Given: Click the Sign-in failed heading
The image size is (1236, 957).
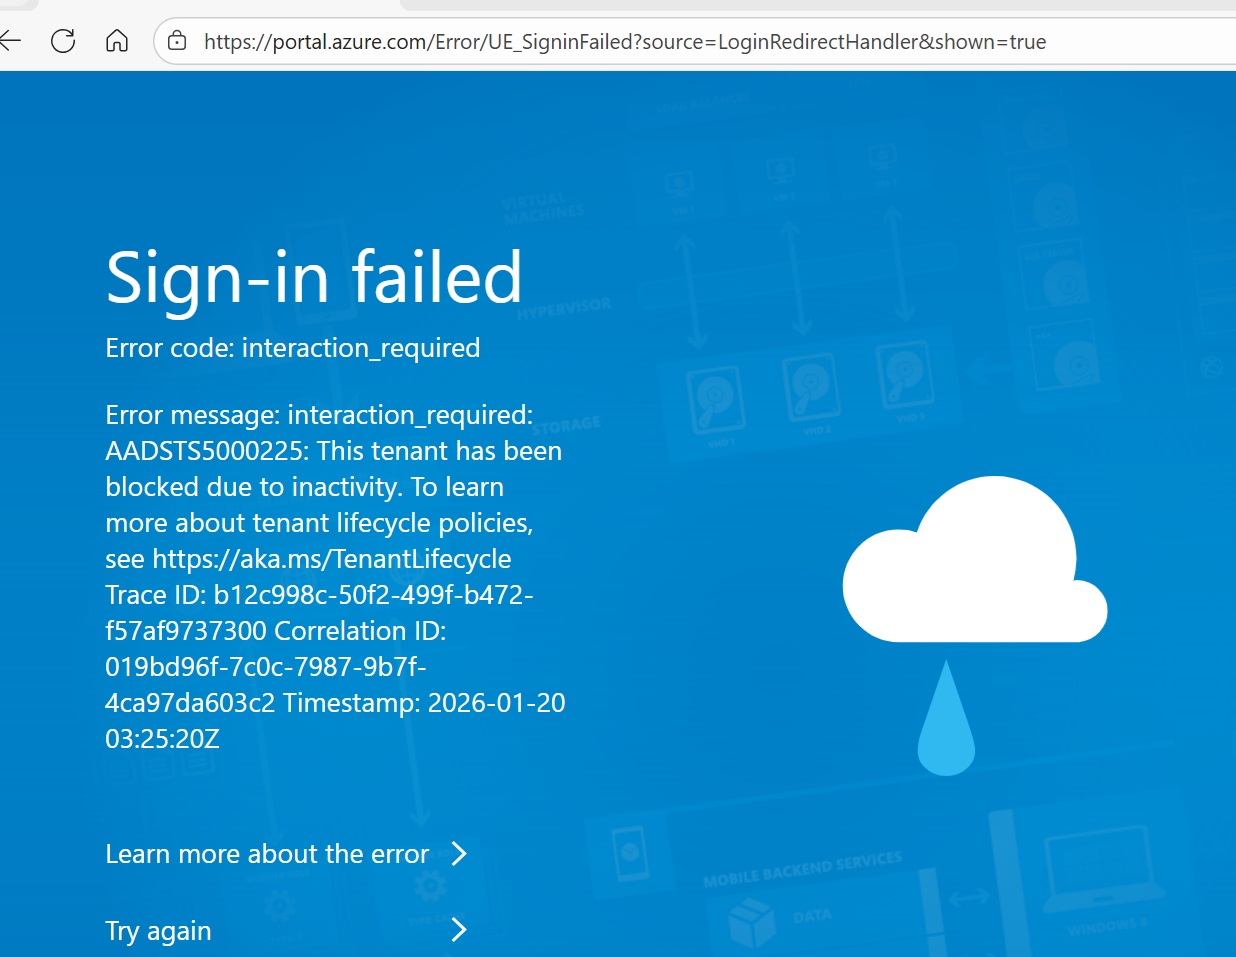Looking at the screenshot, I should pyautogui.click(x=314, y=278).
